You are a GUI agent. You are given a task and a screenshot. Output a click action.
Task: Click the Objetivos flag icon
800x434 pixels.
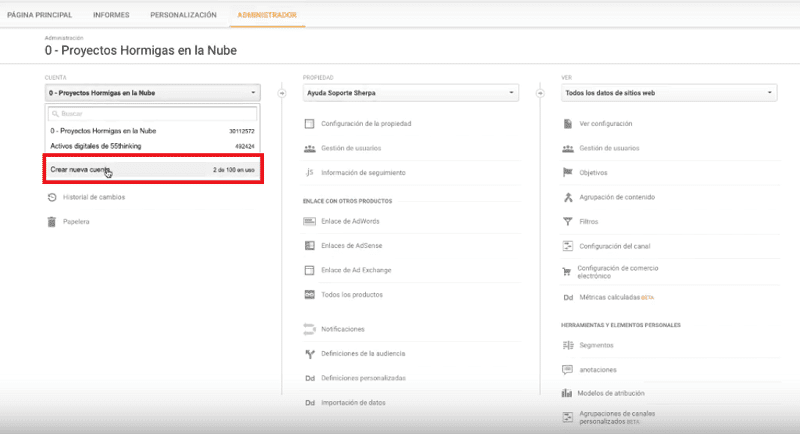[567, 172]
